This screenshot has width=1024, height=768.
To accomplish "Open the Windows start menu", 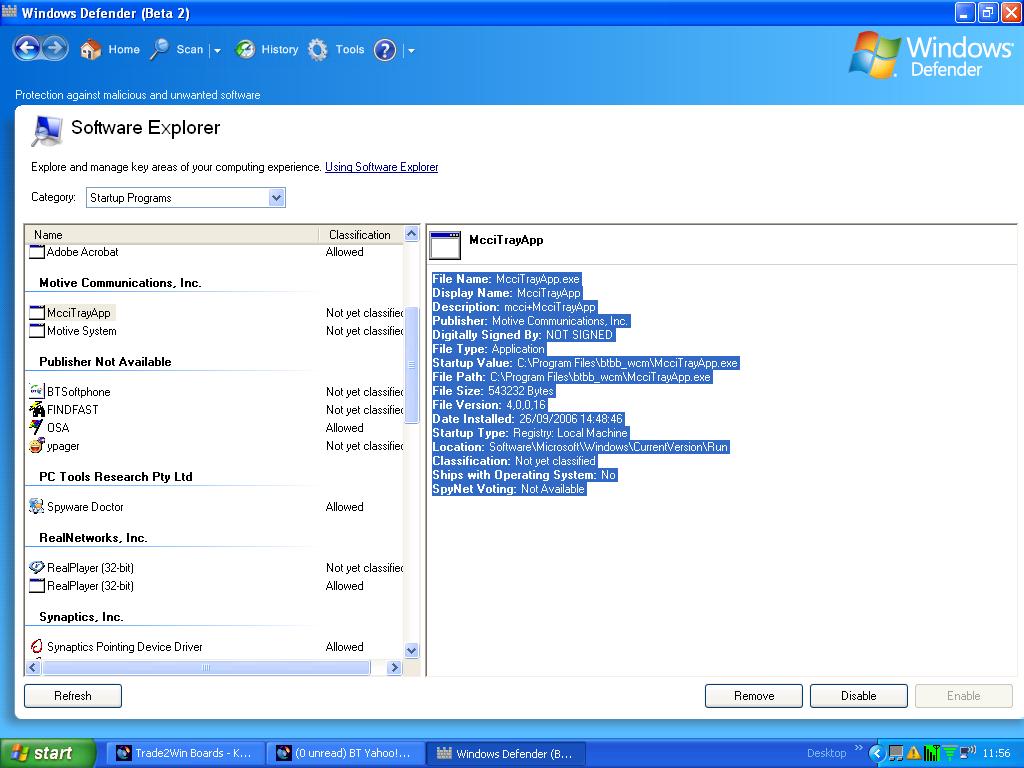I will point(48,753).
